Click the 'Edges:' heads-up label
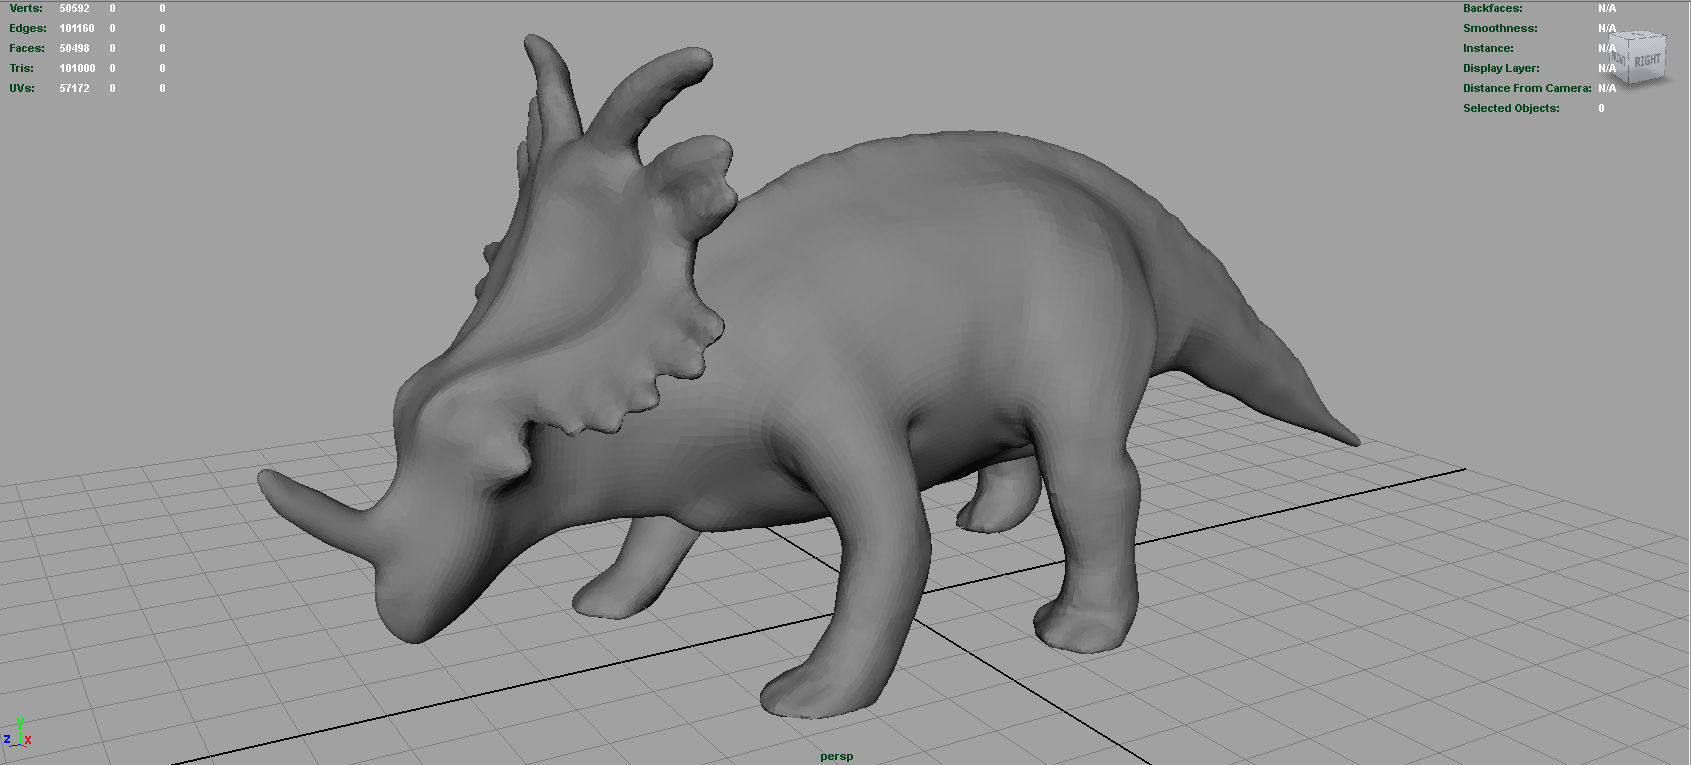This screenshot has width=1691, height=765. (x=28, y=28)
